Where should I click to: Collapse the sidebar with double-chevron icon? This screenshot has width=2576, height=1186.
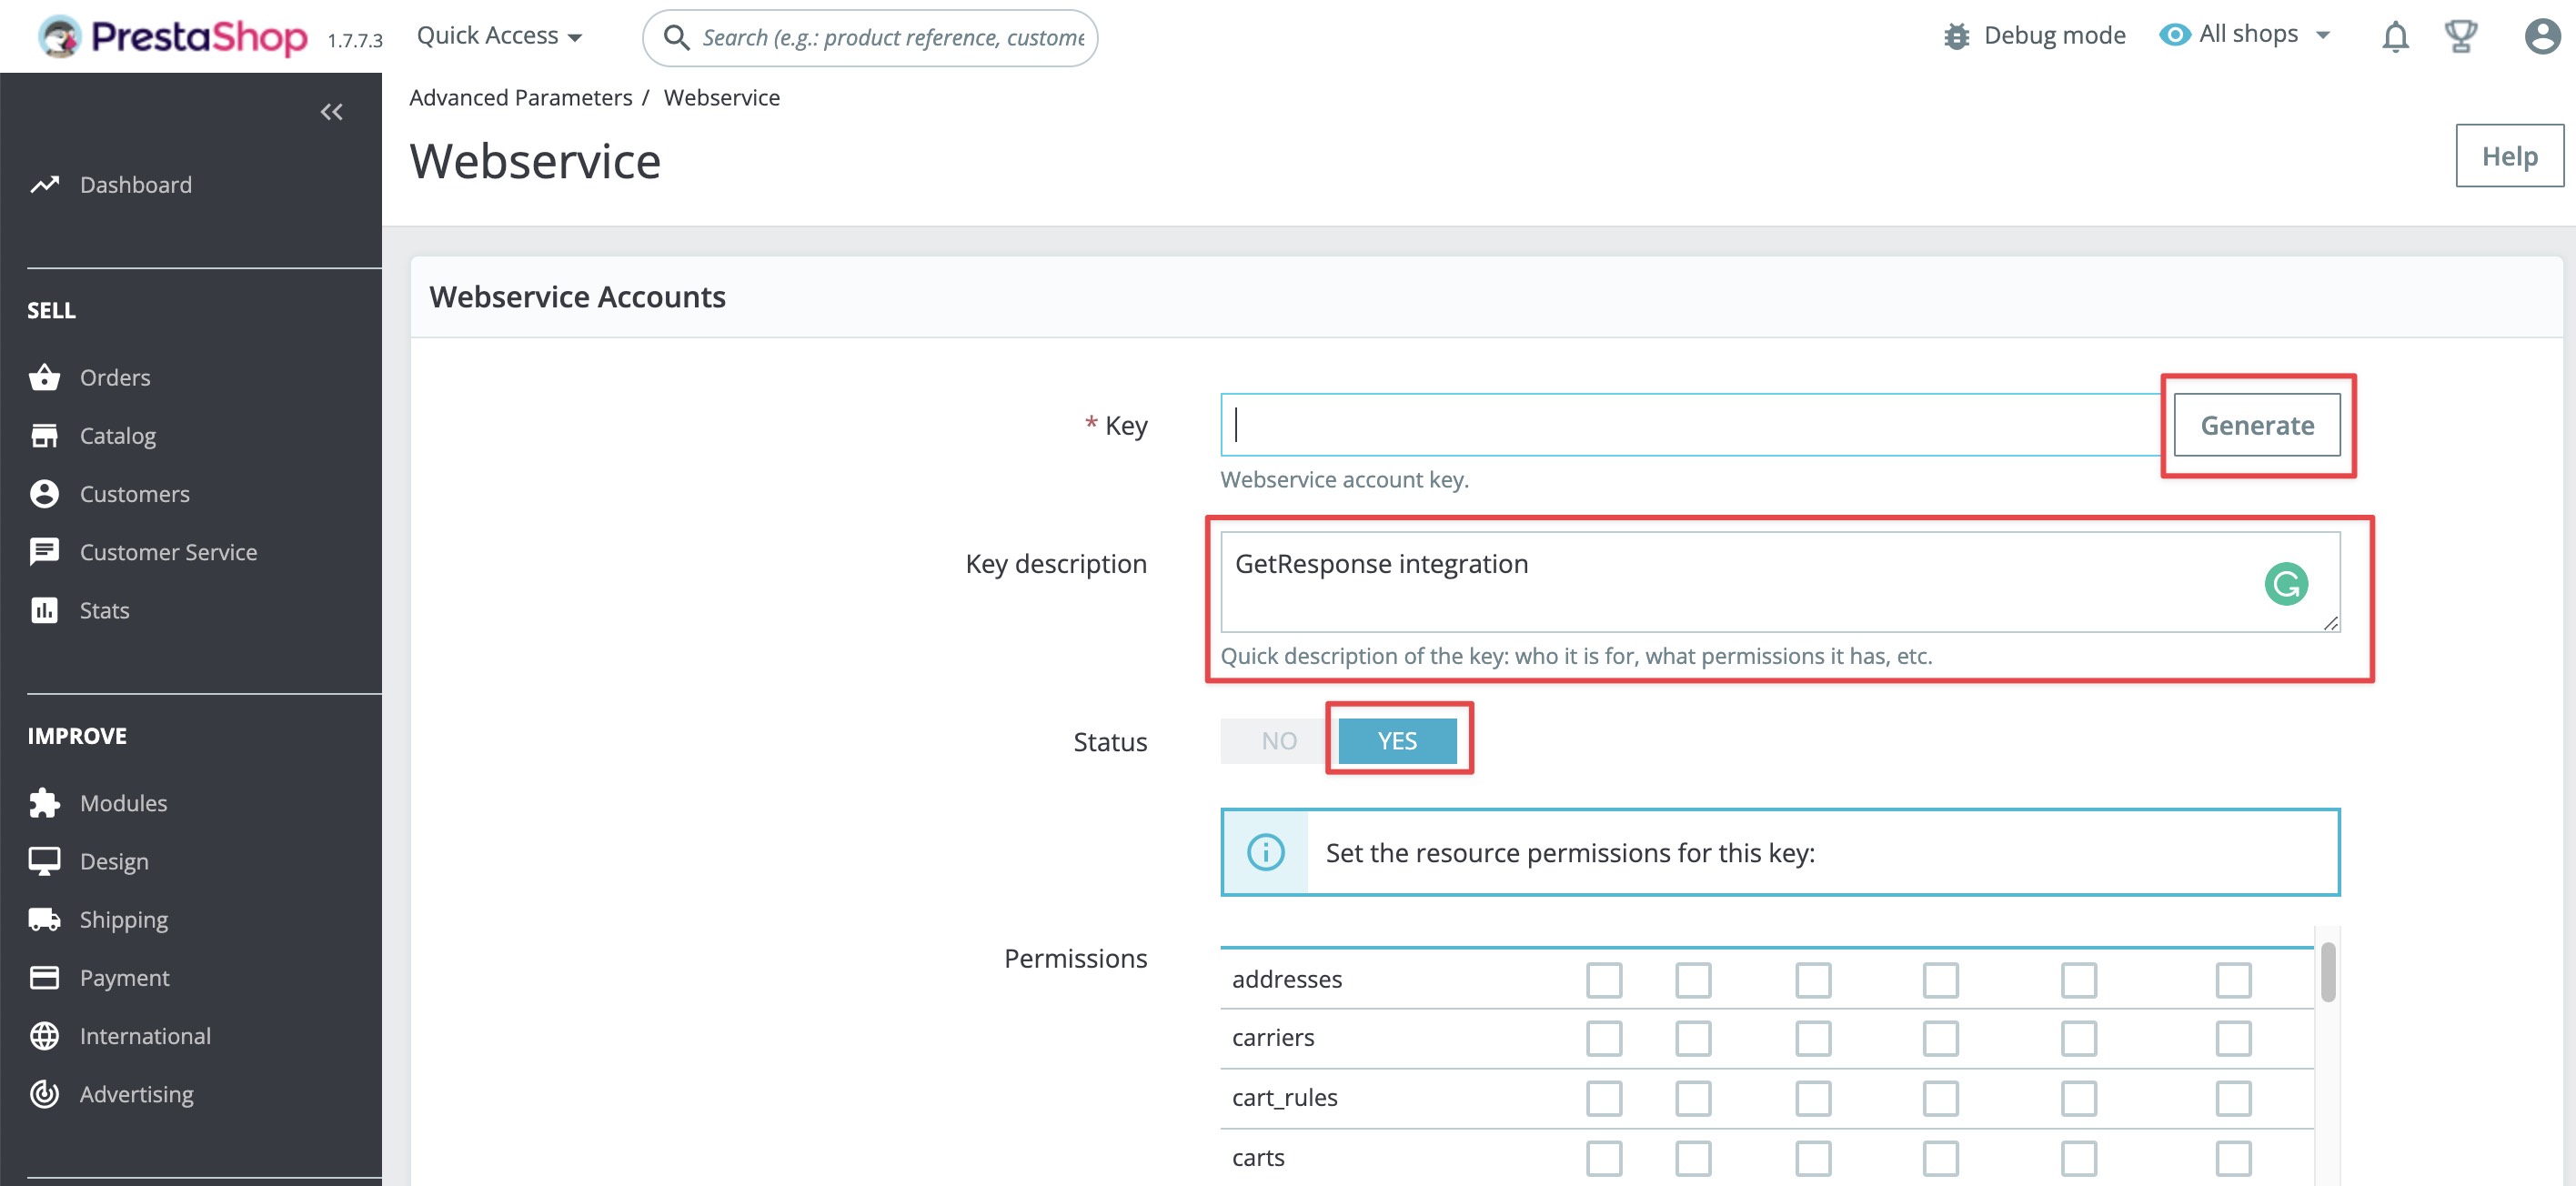pyautogui.click(x=332, y=112)
